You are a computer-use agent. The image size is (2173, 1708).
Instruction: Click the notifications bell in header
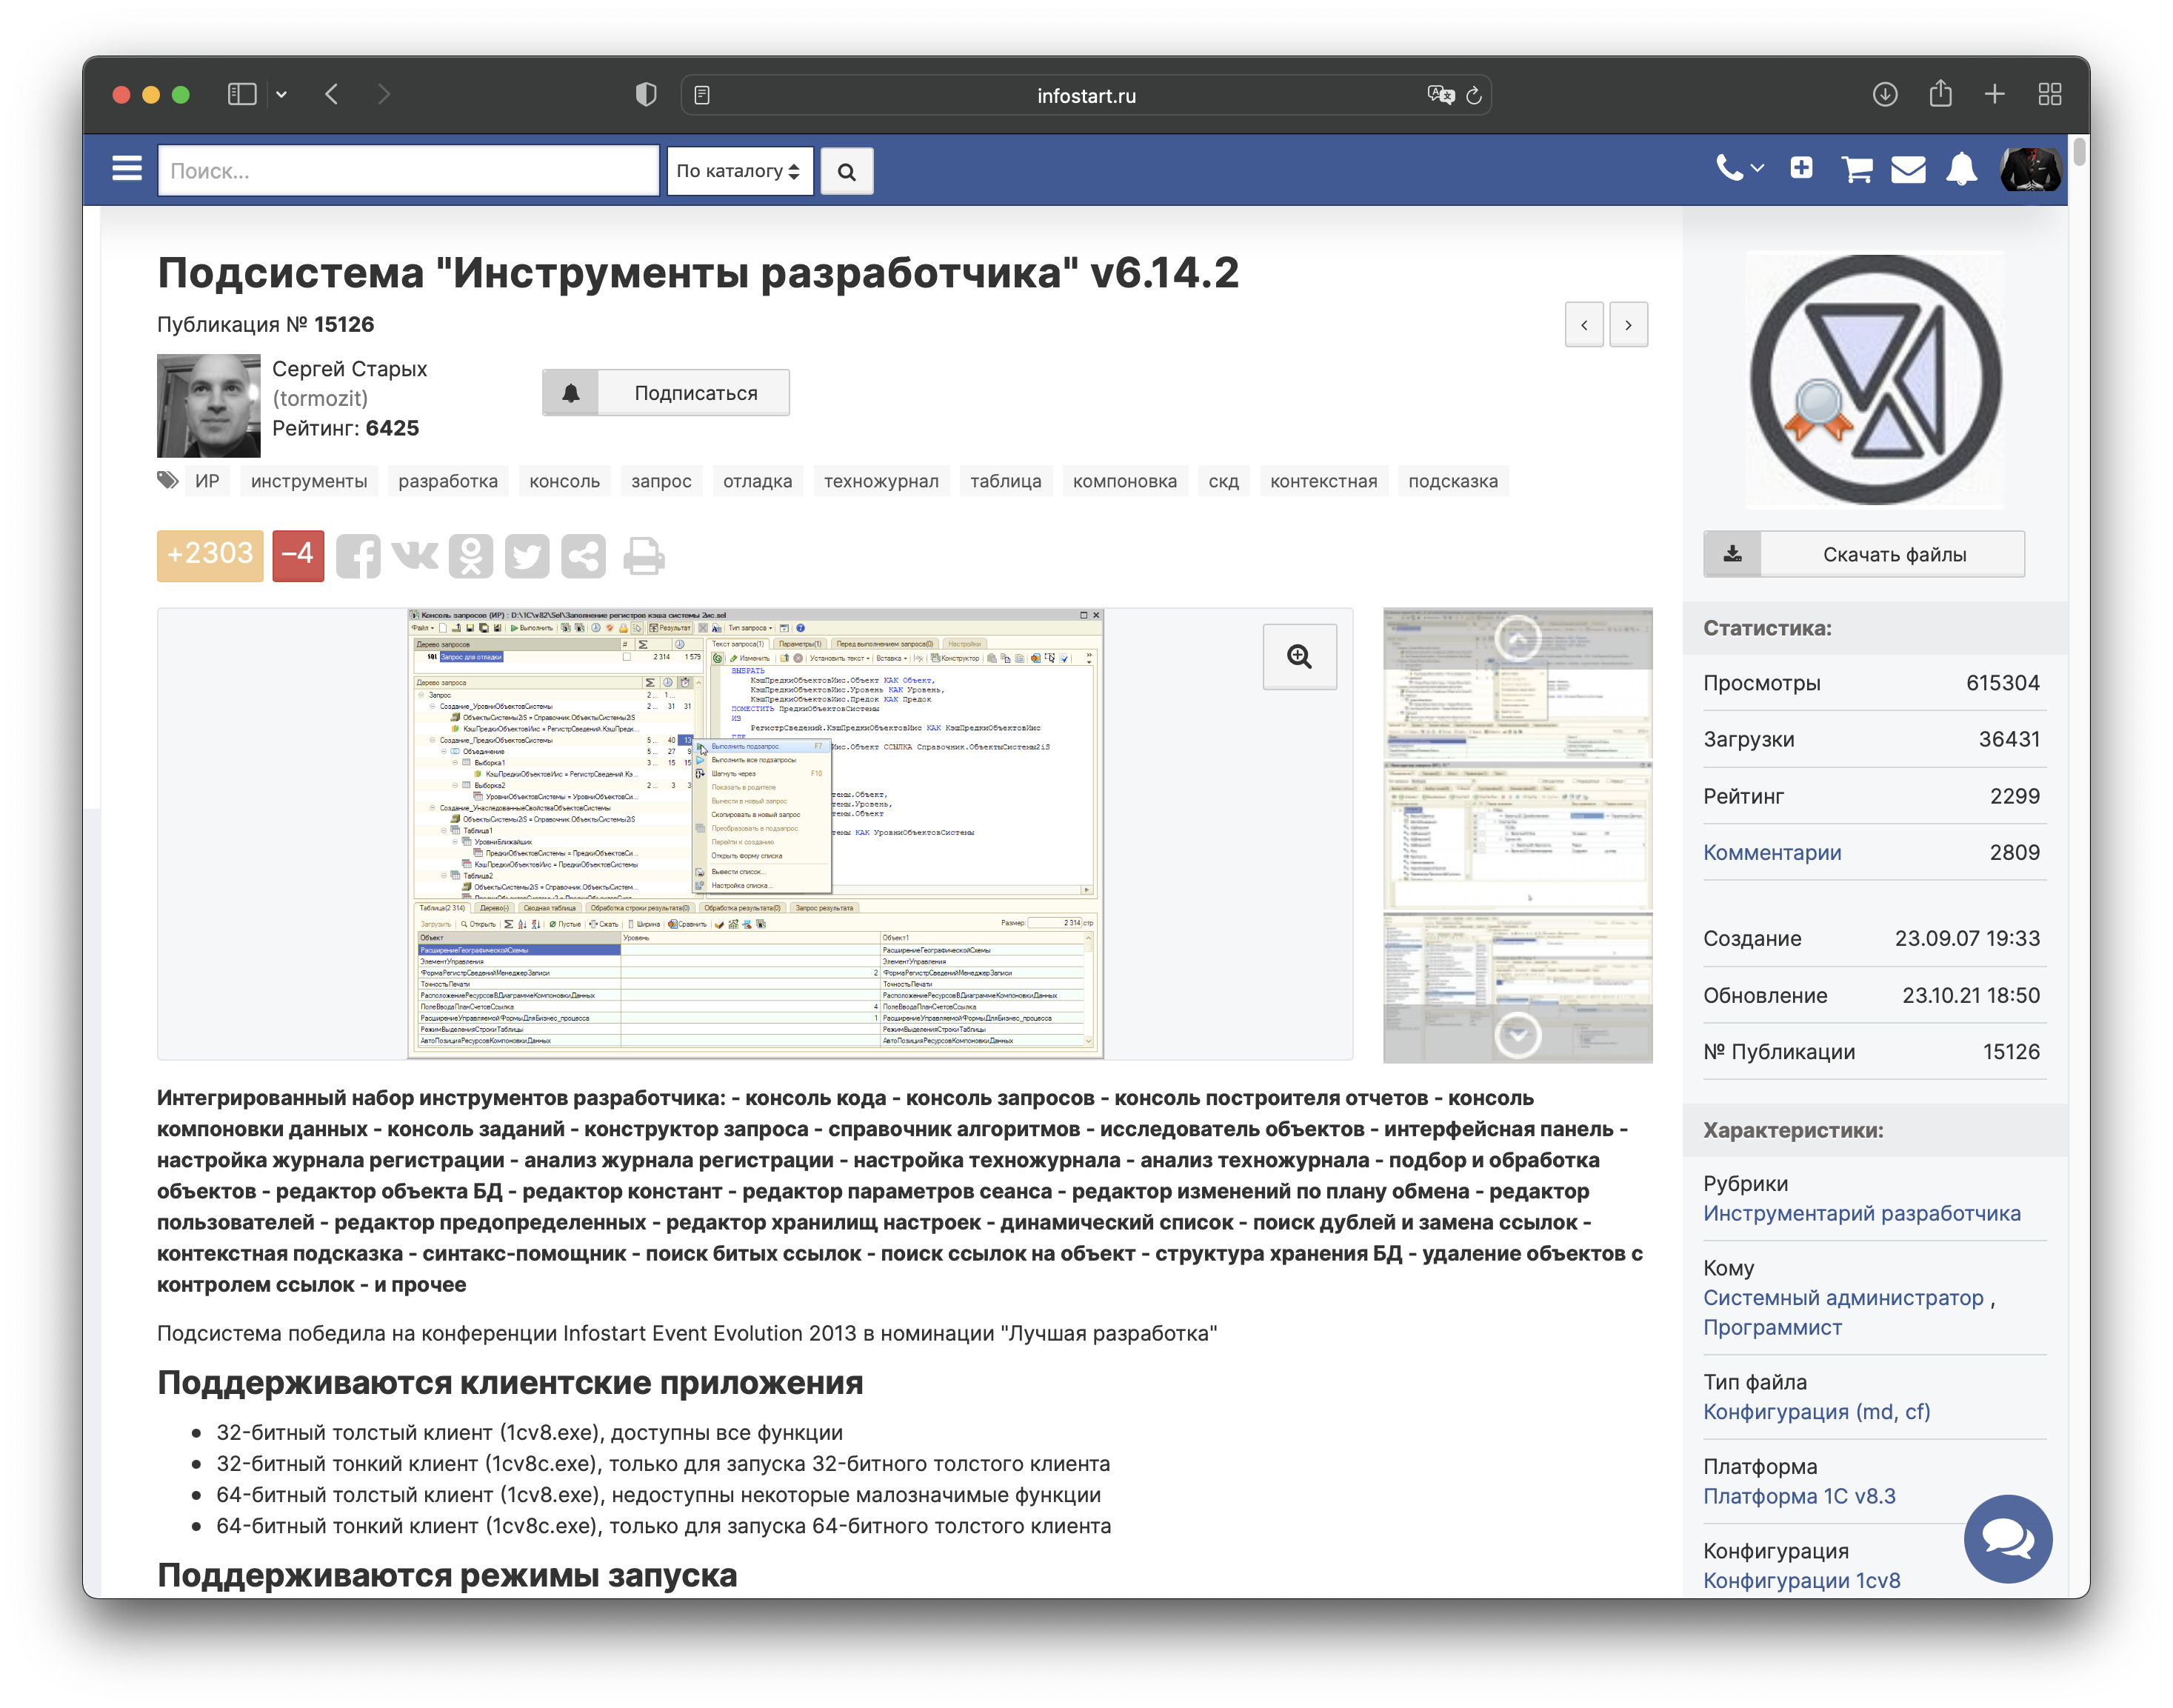pos(1961,169)
